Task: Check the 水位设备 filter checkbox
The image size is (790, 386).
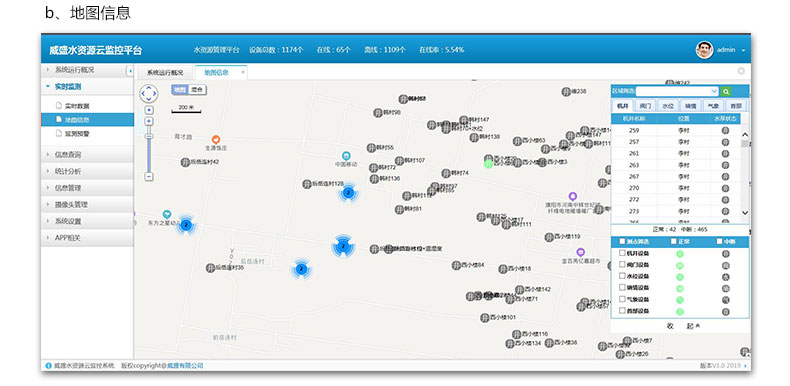Action: tap(622, 276)
